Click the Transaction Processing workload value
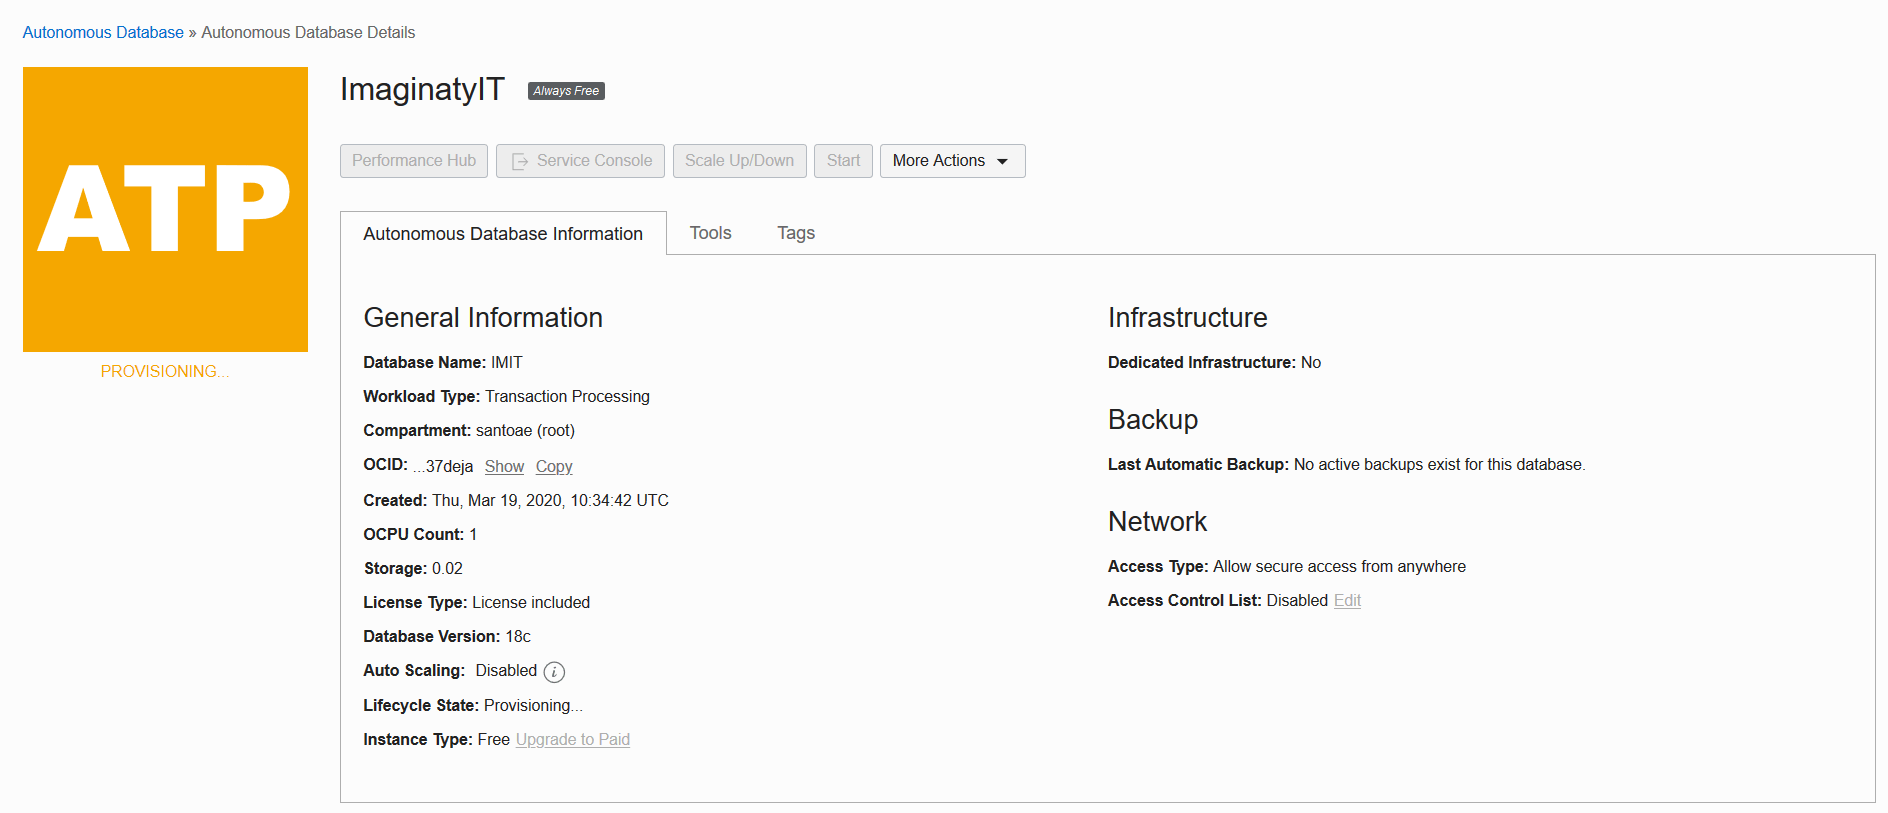This screenshot has width=1888, height=813. tap(567, 396)
